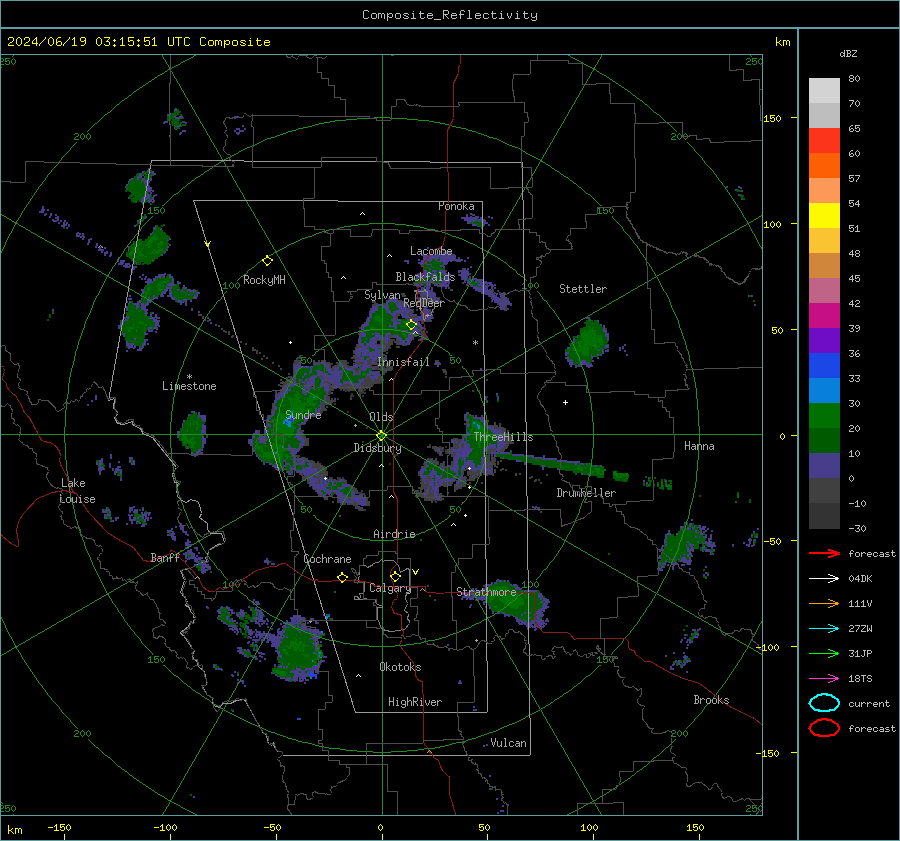
Task: Click the Limestone label
Action: 189,386
